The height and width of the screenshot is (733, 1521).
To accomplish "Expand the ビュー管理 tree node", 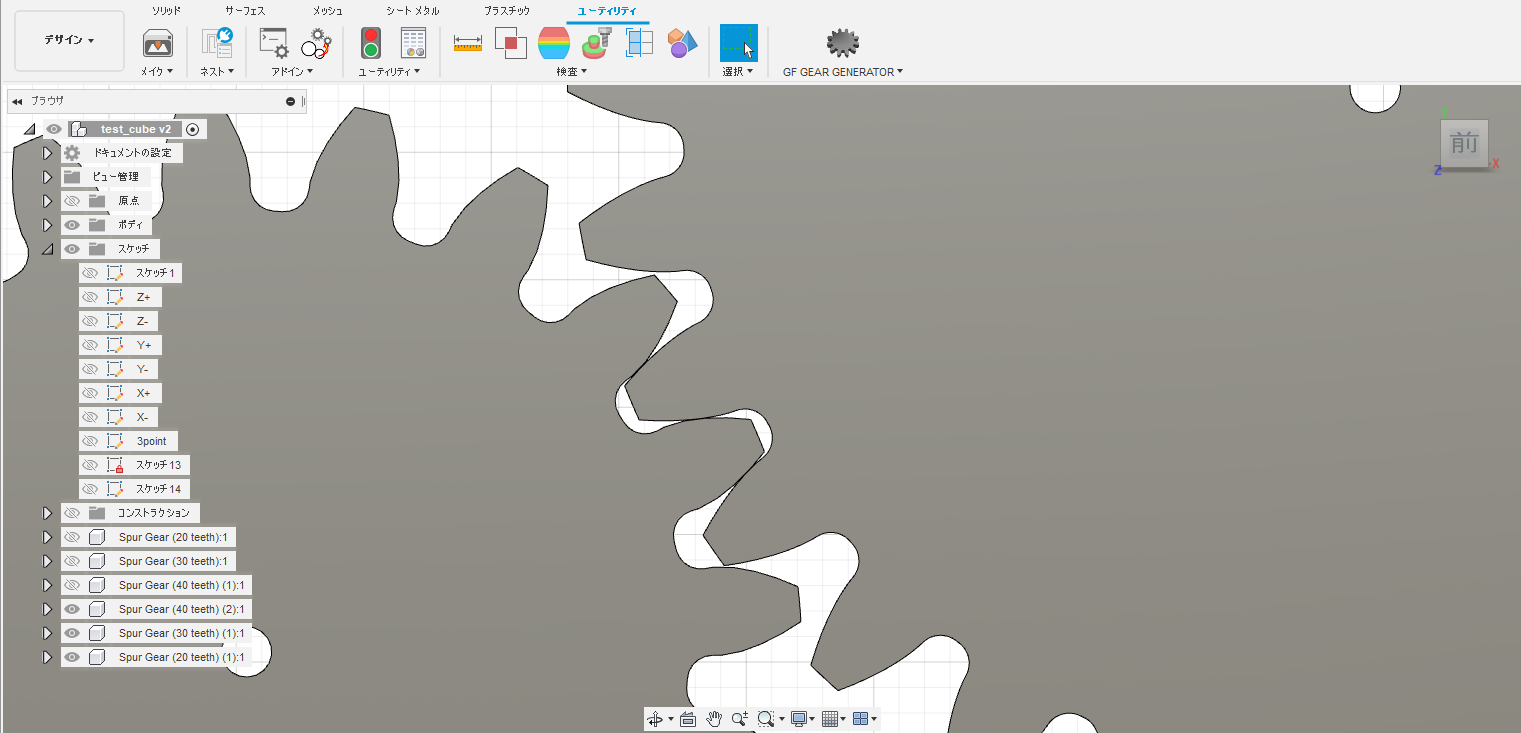I will click(x=47, y=177).
